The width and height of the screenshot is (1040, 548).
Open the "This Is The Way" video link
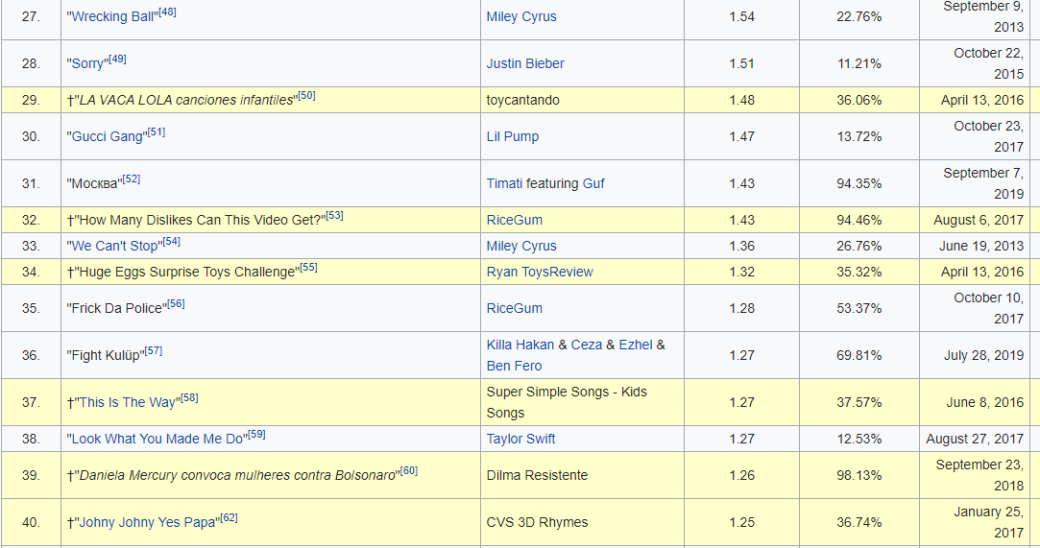coord(127,403)
